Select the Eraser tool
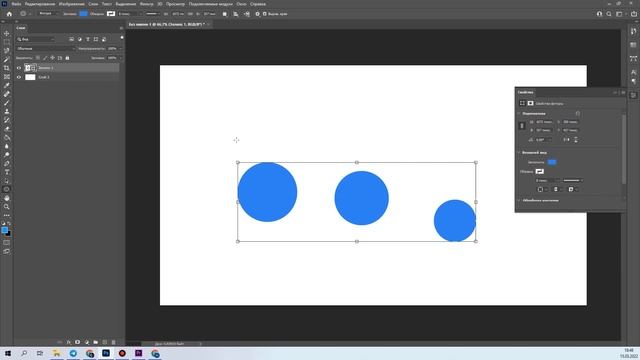Screen dimensions: 640x360 (7, 129)
